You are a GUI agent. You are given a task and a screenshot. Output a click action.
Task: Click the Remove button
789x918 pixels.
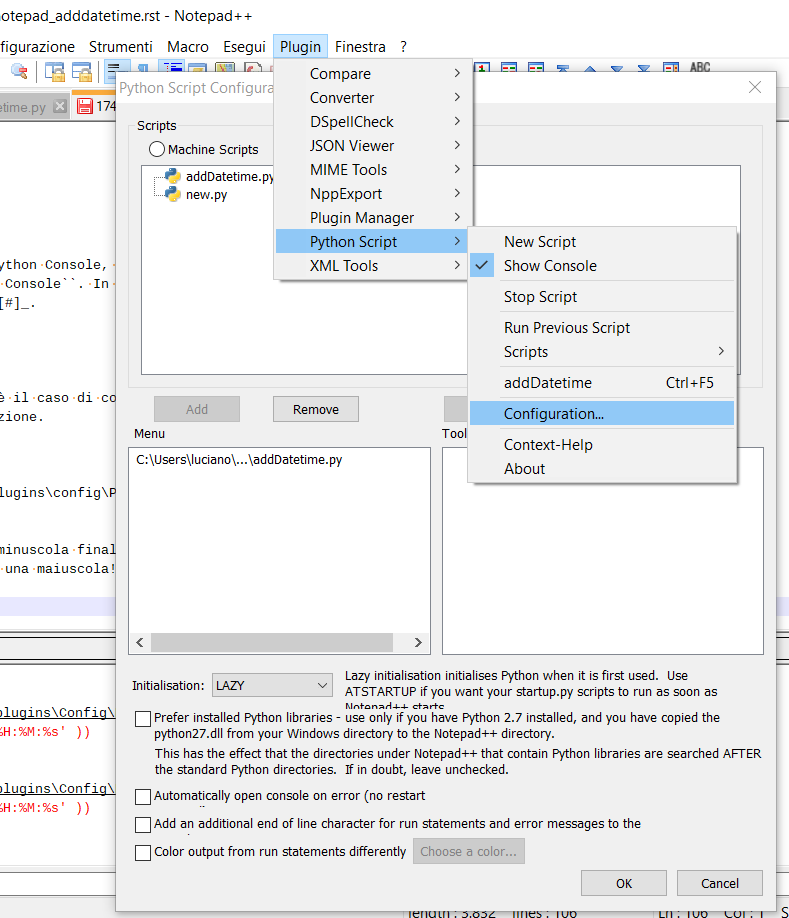[315, 409]
